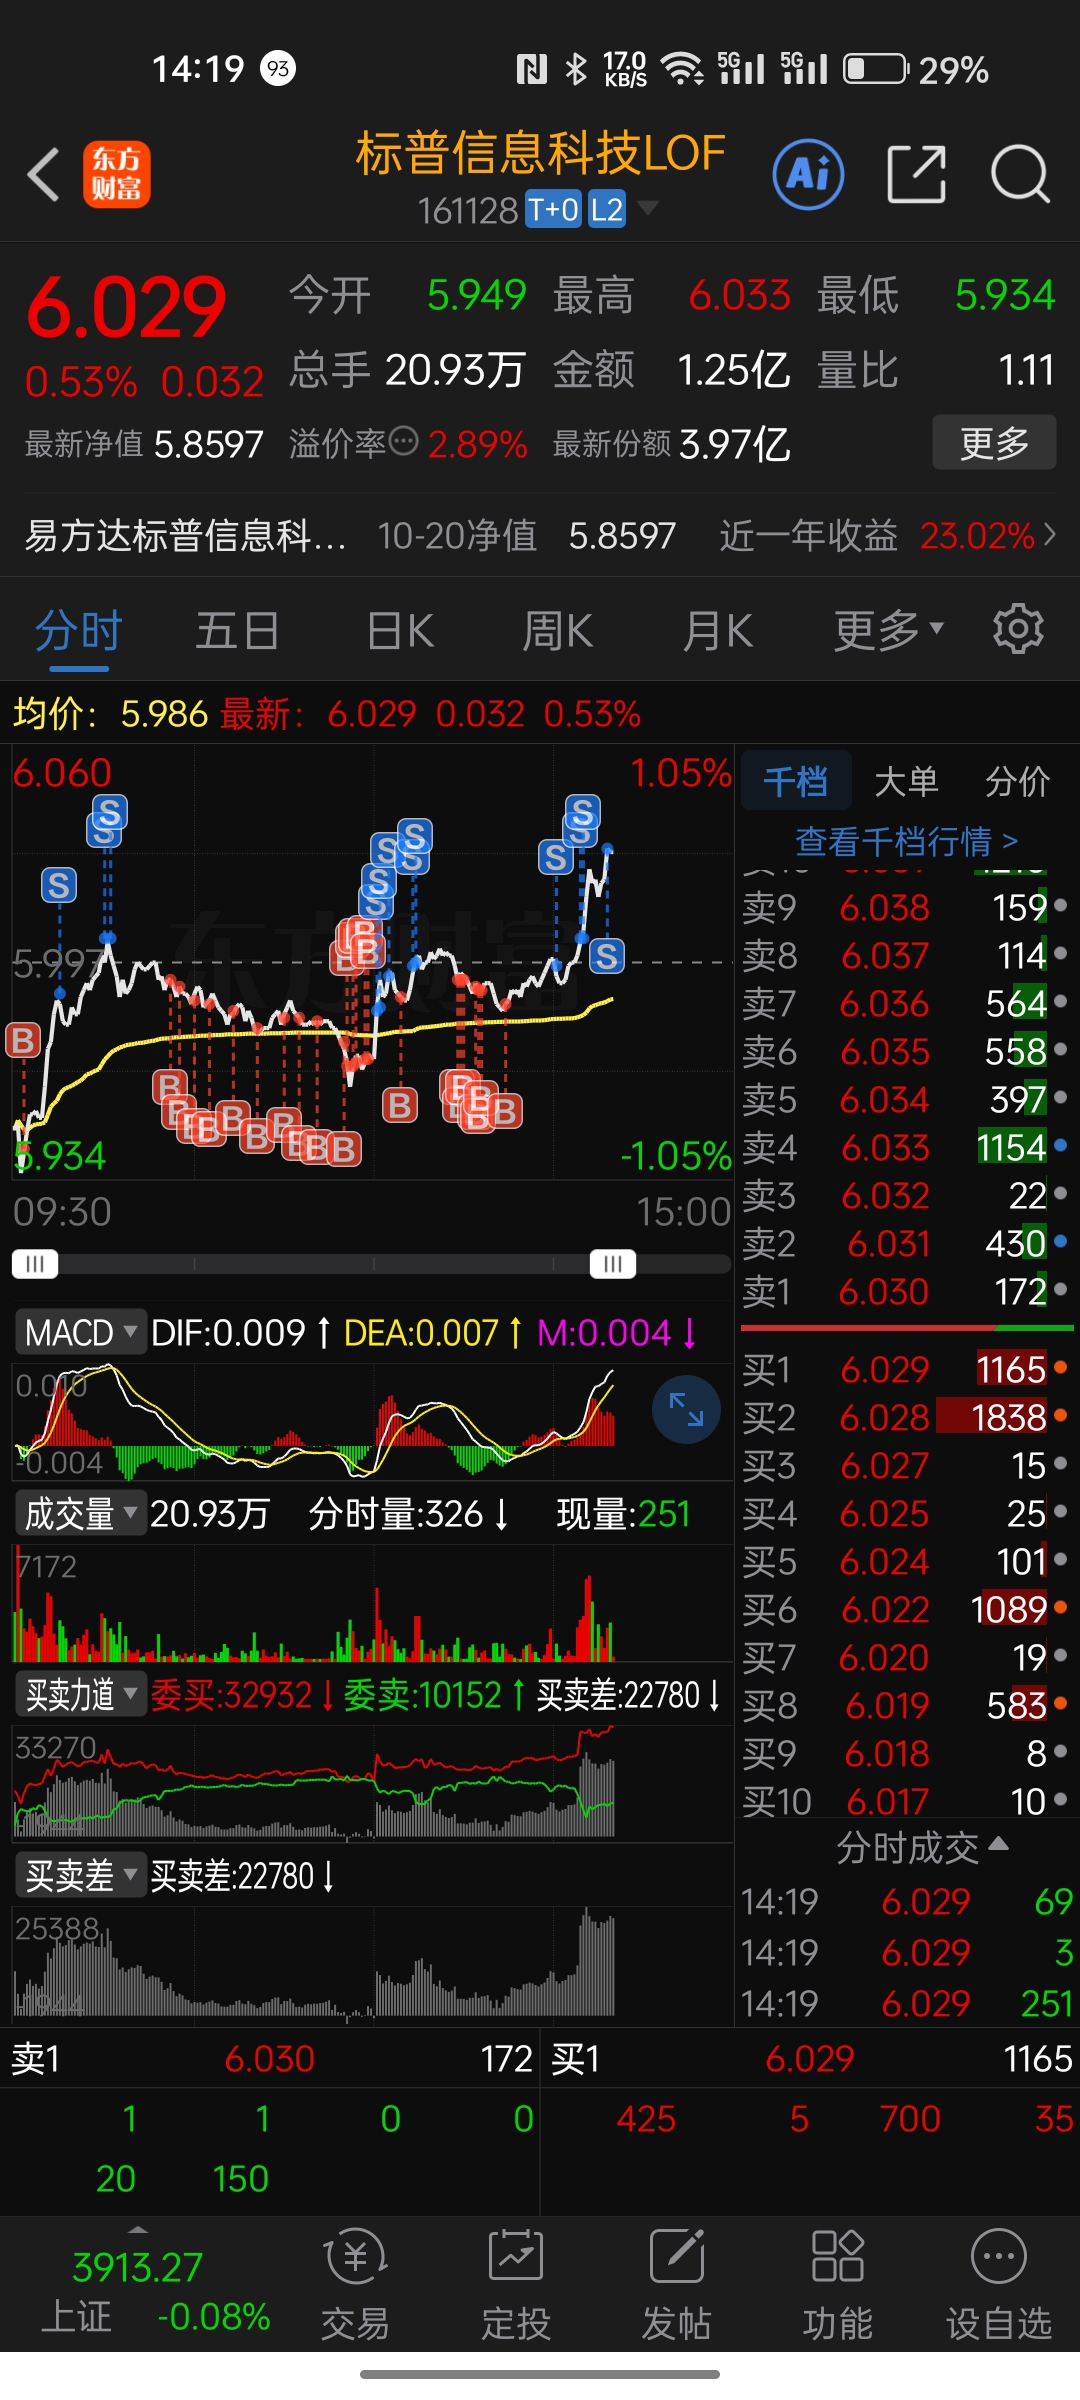Open the Ai assistant icon
Image resolution: width=1080 pixels, height=2400 pixels.
tap(808, 175)
